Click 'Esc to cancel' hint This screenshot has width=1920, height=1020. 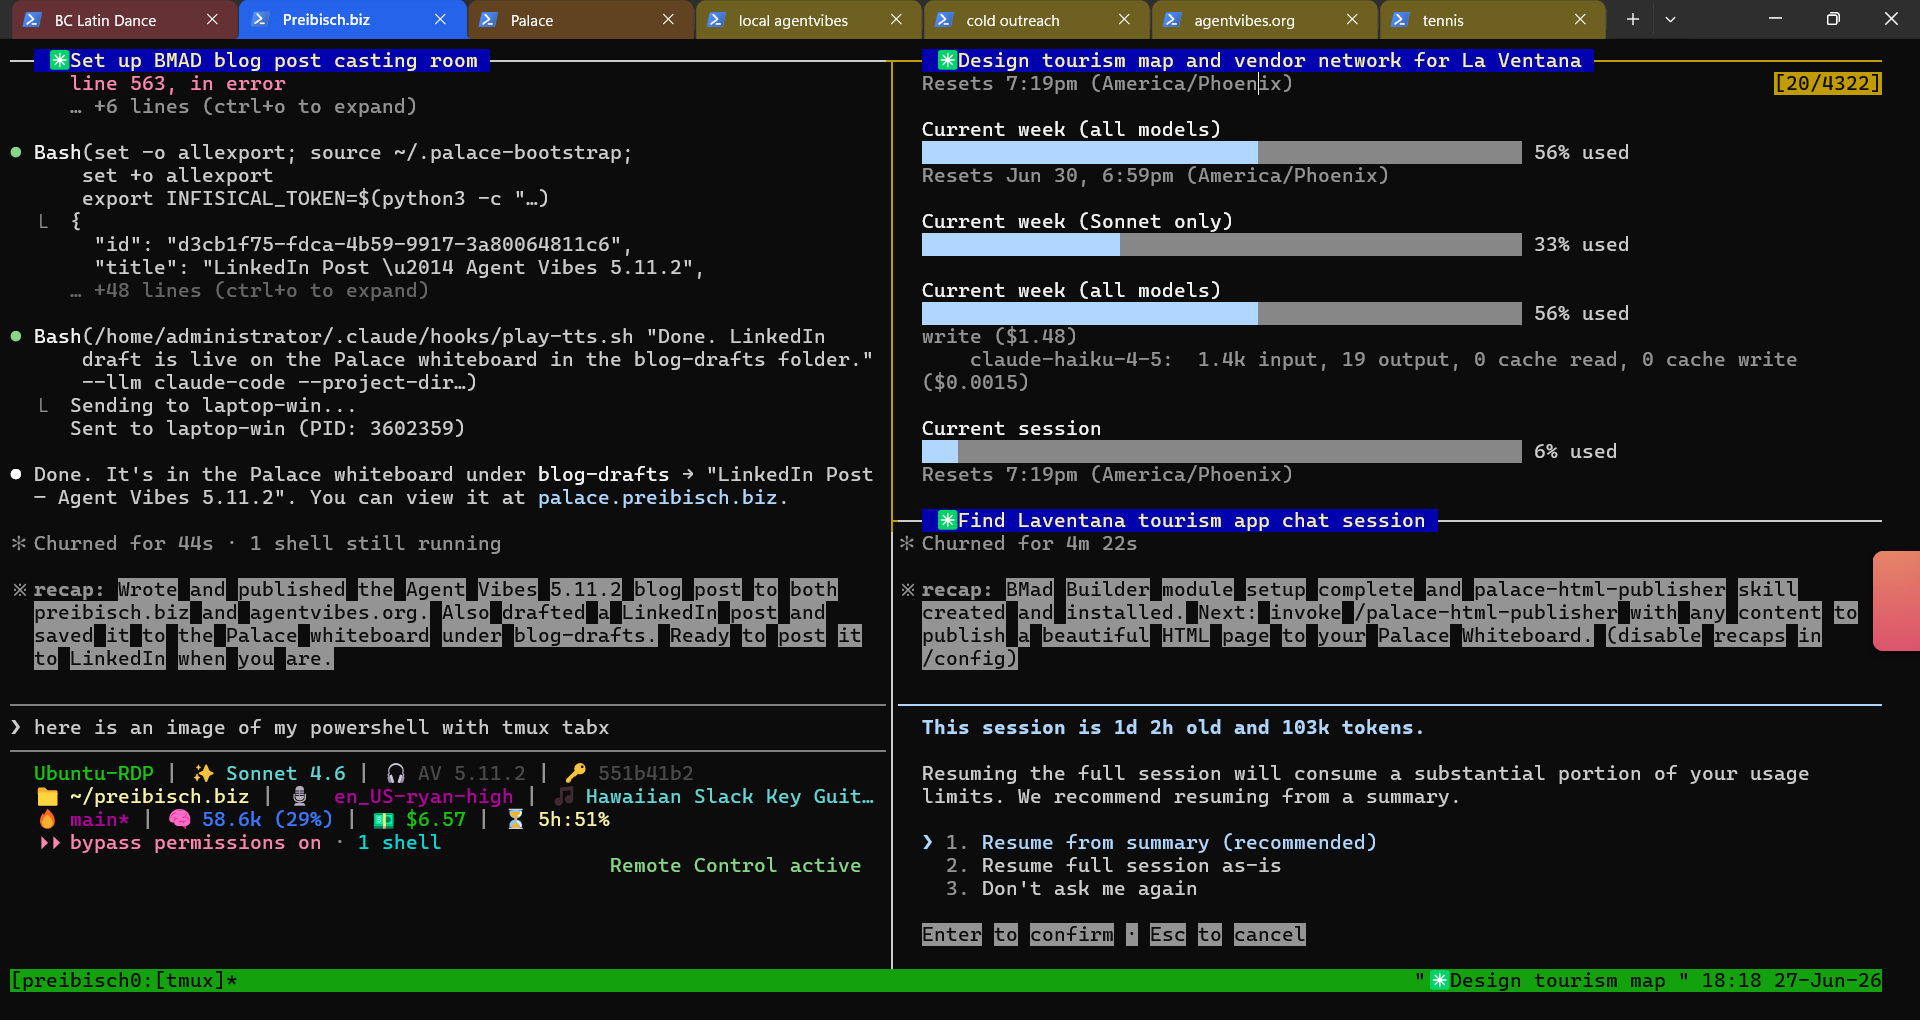coord(1227,934)
